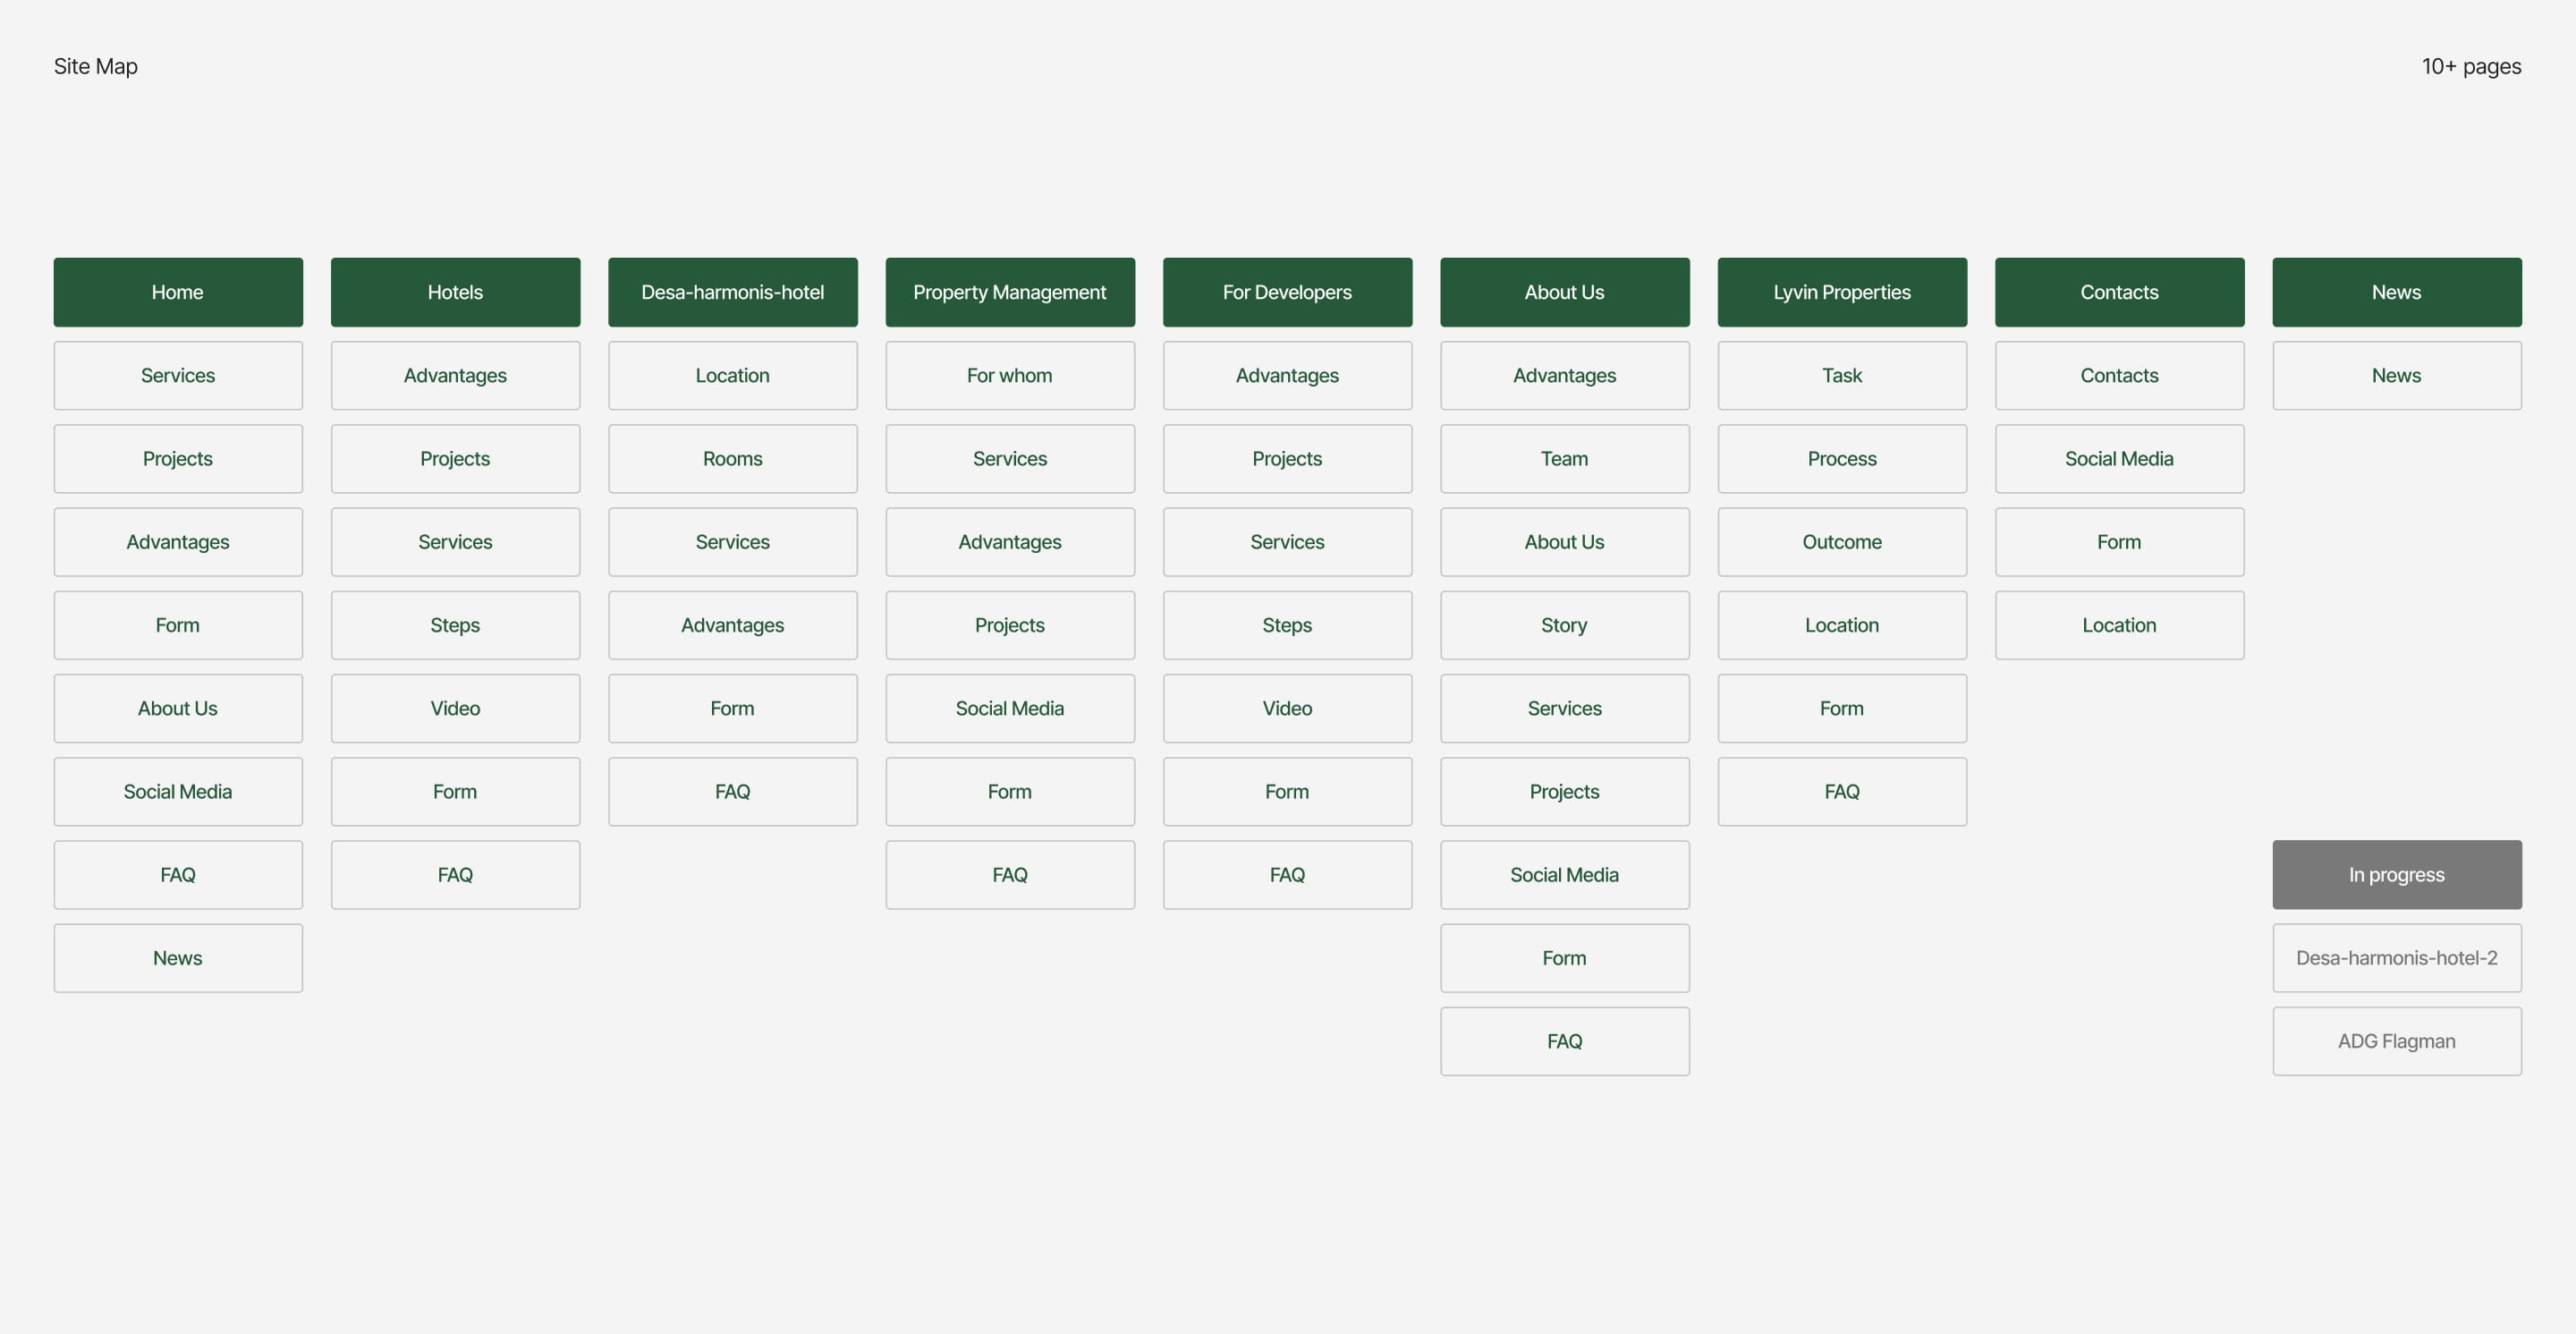Select the grey In progress box
Image resolution: width=2576 pixels, height=1334 pixels.
point(2396,875)
